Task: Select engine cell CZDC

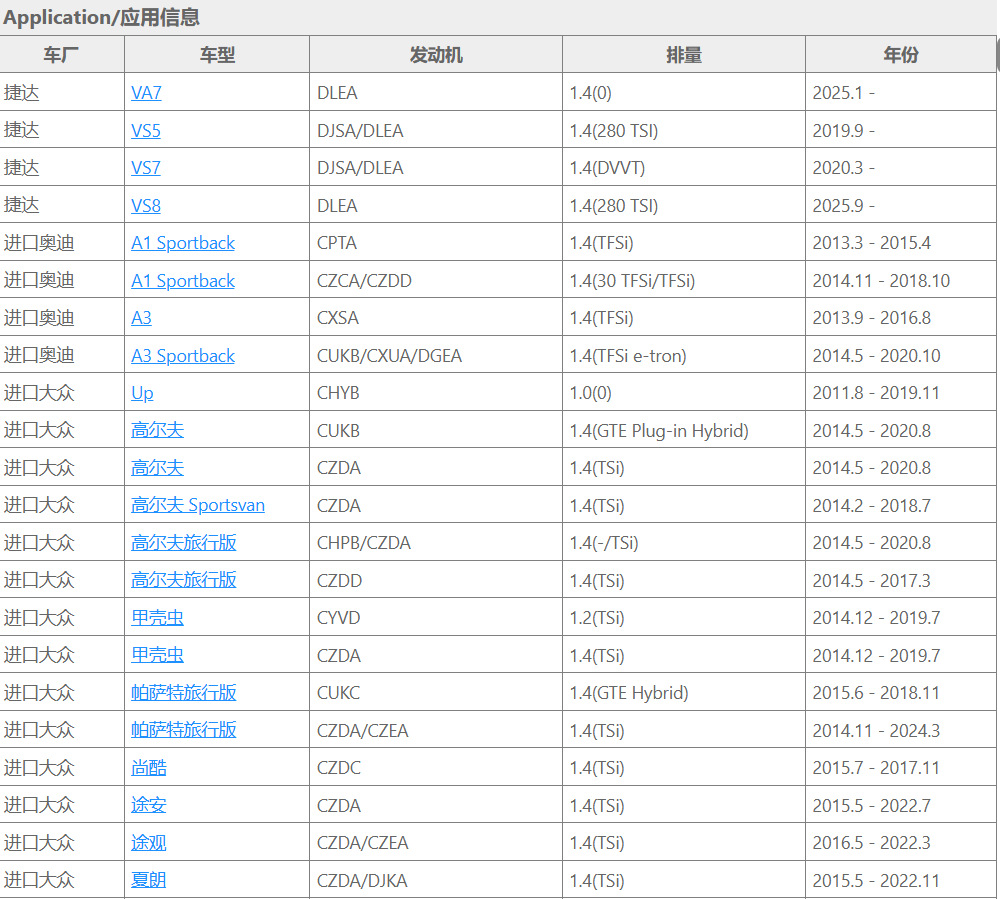Action: 436,768
